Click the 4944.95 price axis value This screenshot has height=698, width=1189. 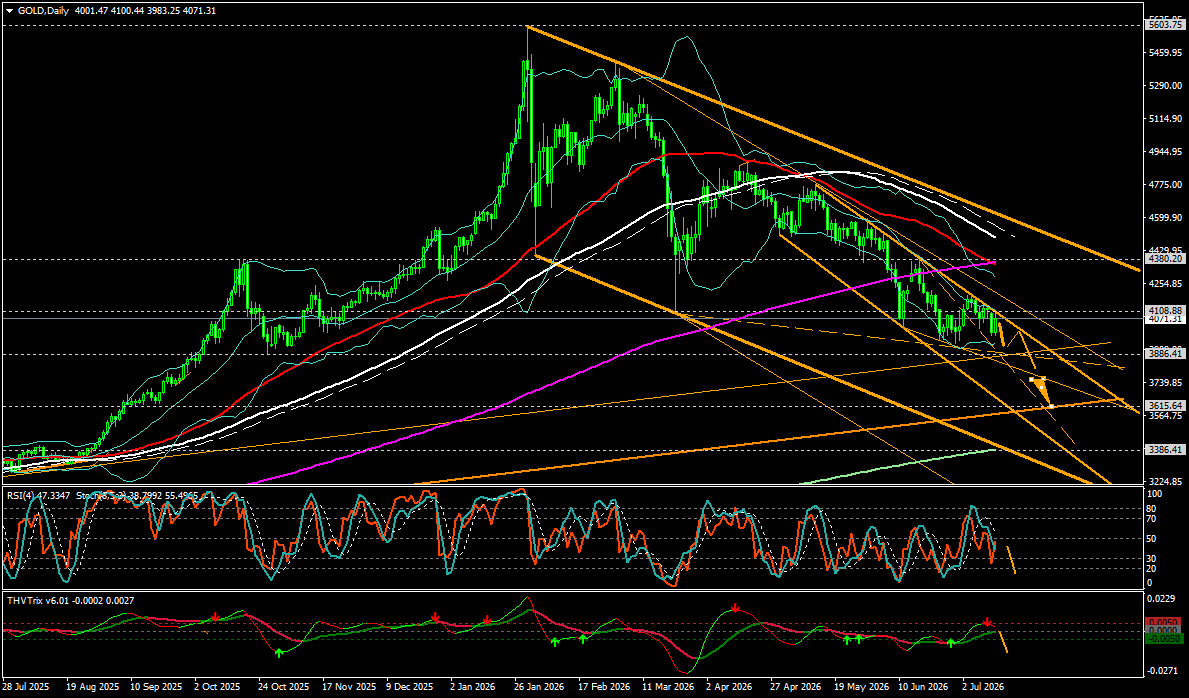click(1166, 152)
